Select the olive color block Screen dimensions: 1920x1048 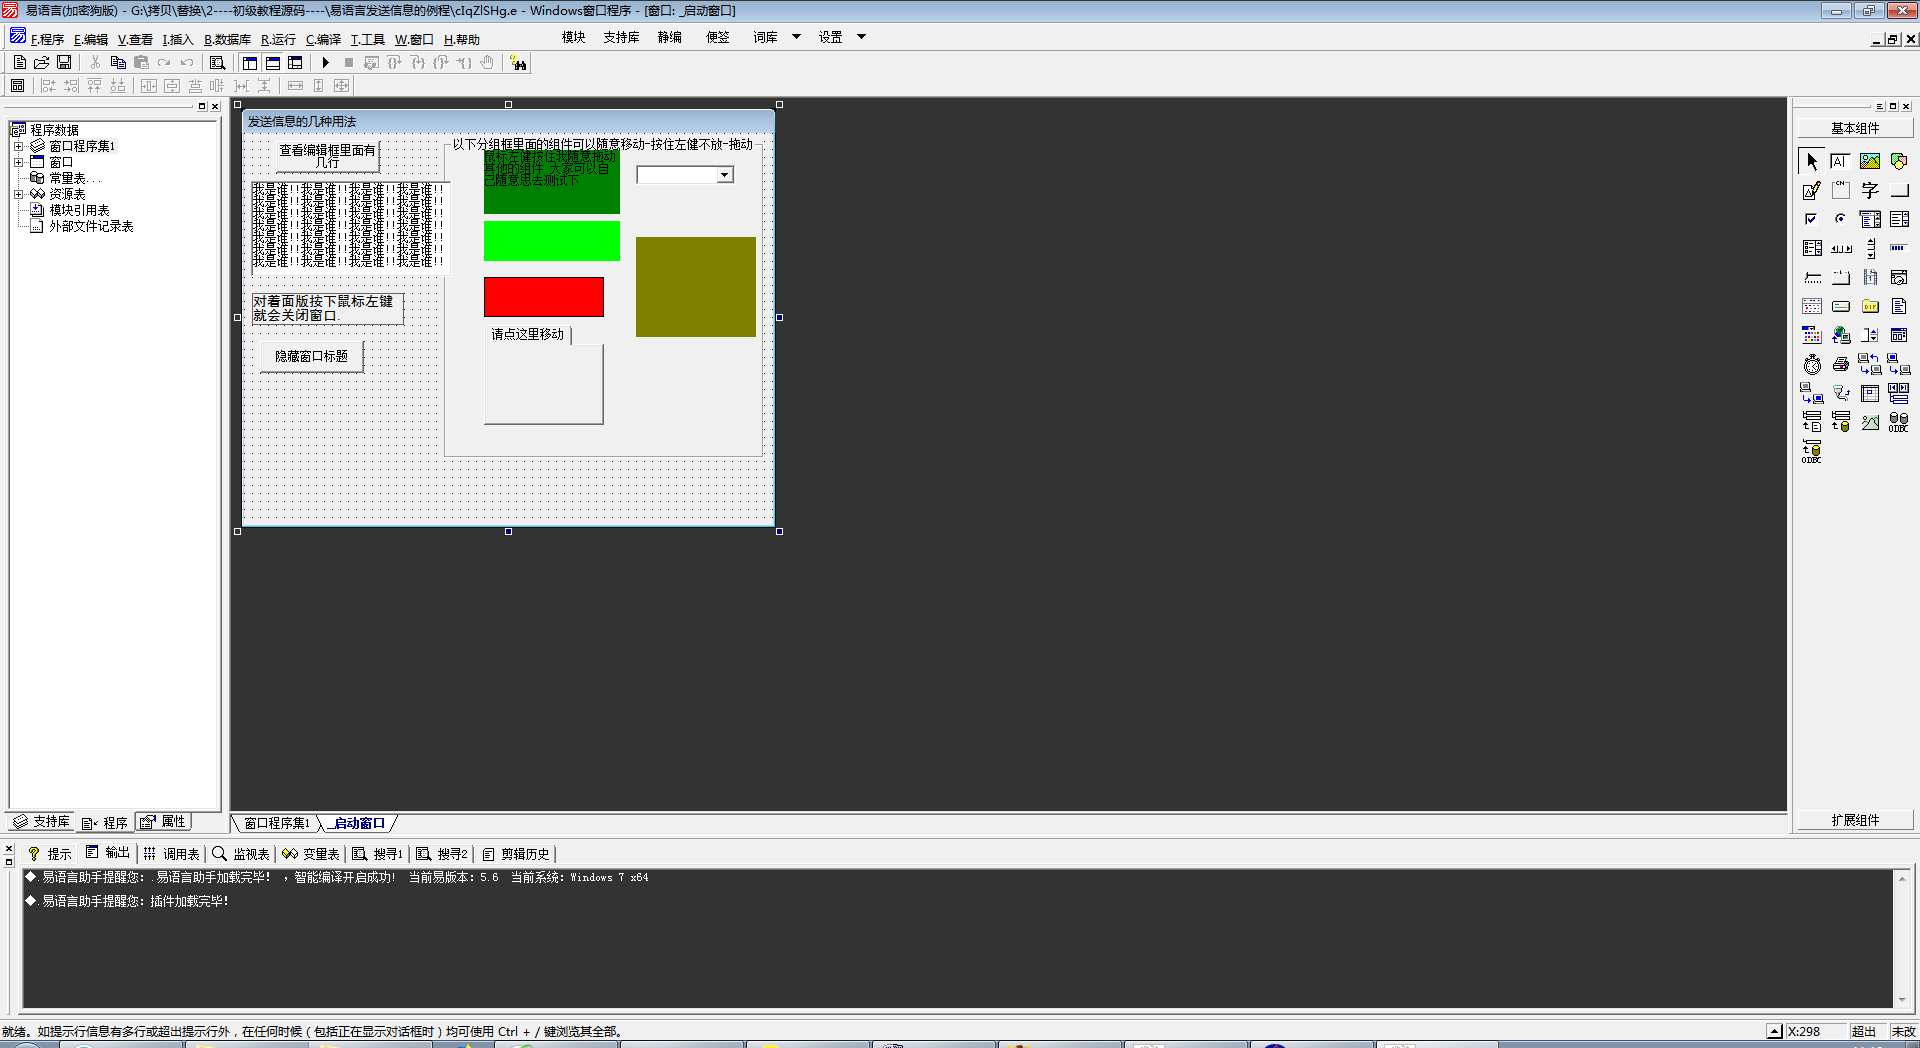(x=696, y=287)
